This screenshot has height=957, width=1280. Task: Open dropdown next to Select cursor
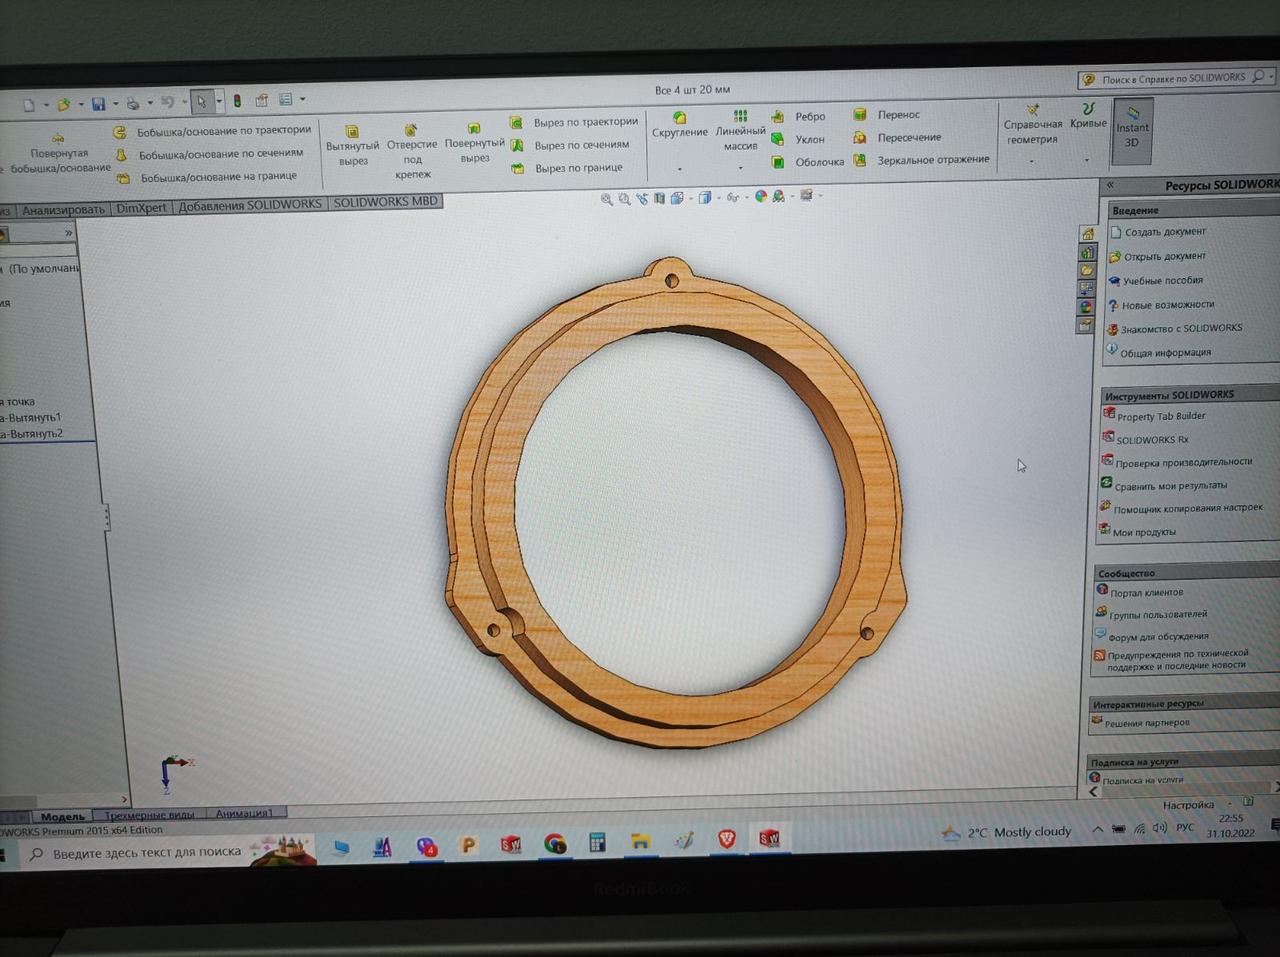point(218,101)
